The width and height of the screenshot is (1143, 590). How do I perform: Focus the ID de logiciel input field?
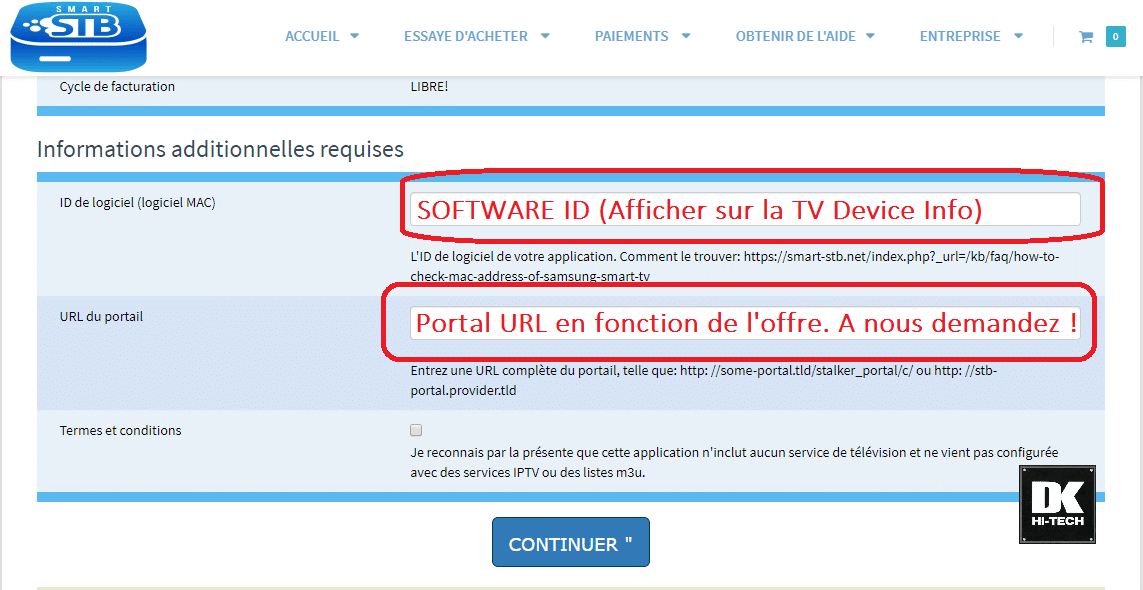coord(745,209)
